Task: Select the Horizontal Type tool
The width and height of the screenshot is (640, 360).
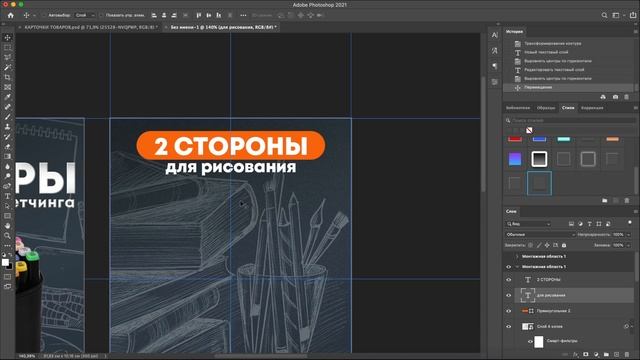Action: point(7,196)
